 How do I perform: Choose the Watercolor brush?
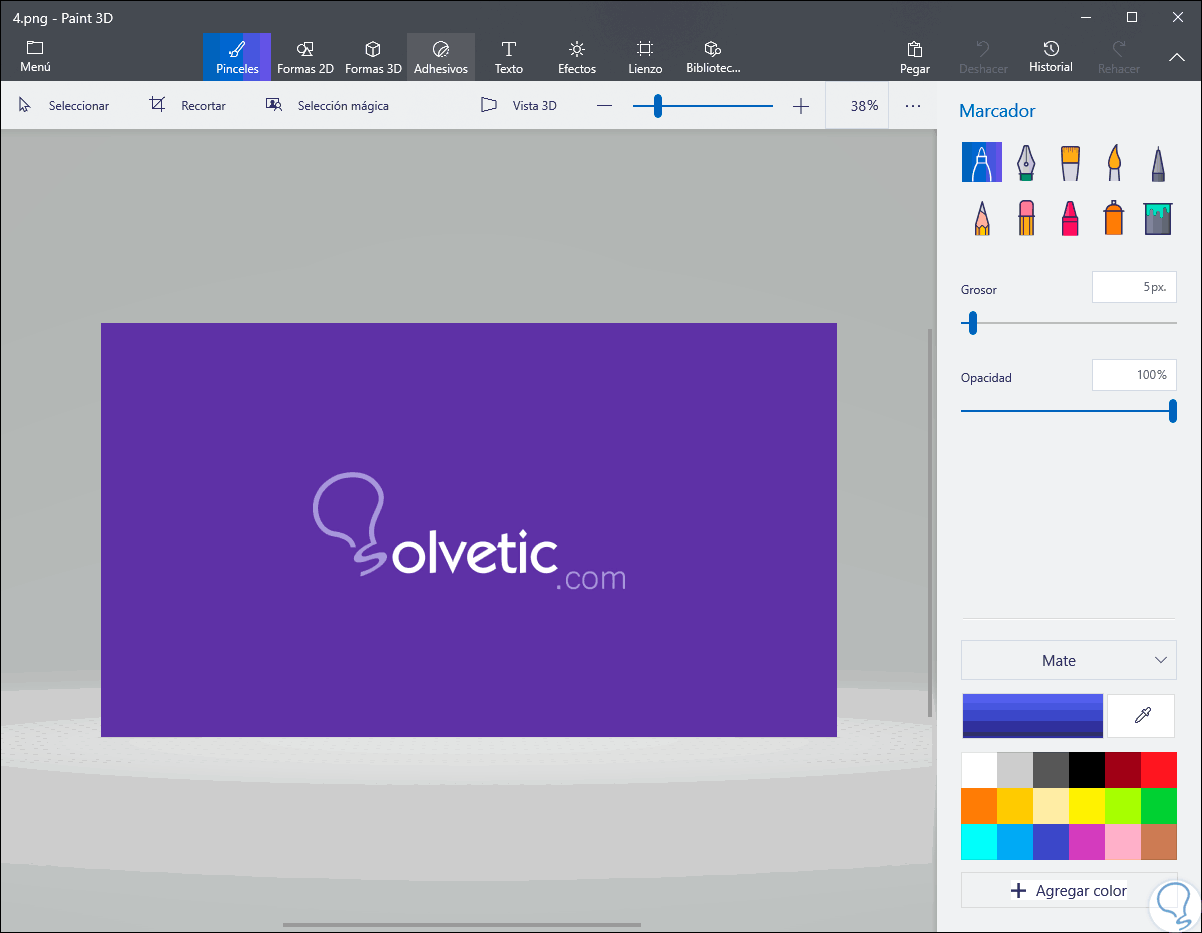click(x=1113, y=162)
